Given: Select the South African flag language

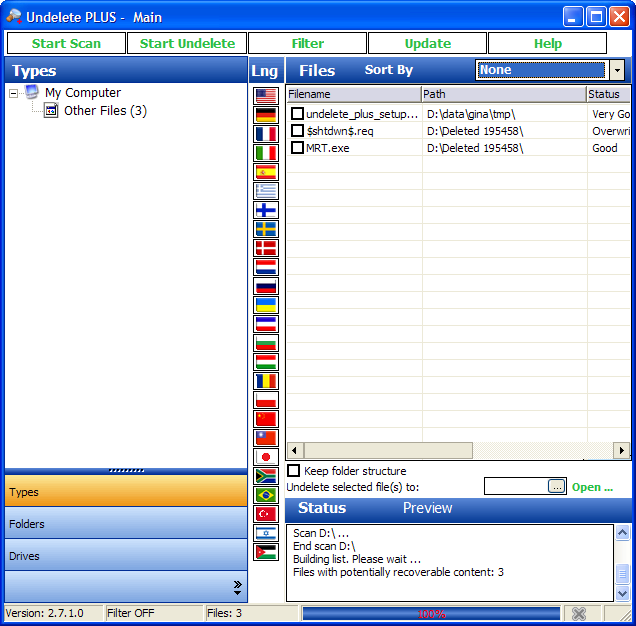Looking at the screenshot, I should (x=266, y=476).
